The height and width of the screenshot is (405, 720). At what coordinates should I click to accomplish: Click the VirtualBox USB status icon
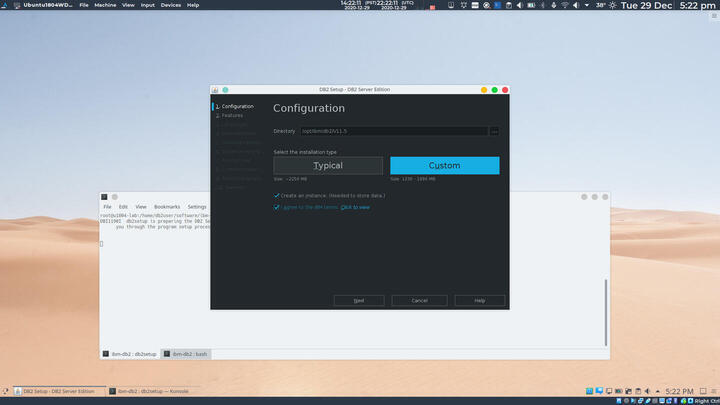tap(647, 401)
